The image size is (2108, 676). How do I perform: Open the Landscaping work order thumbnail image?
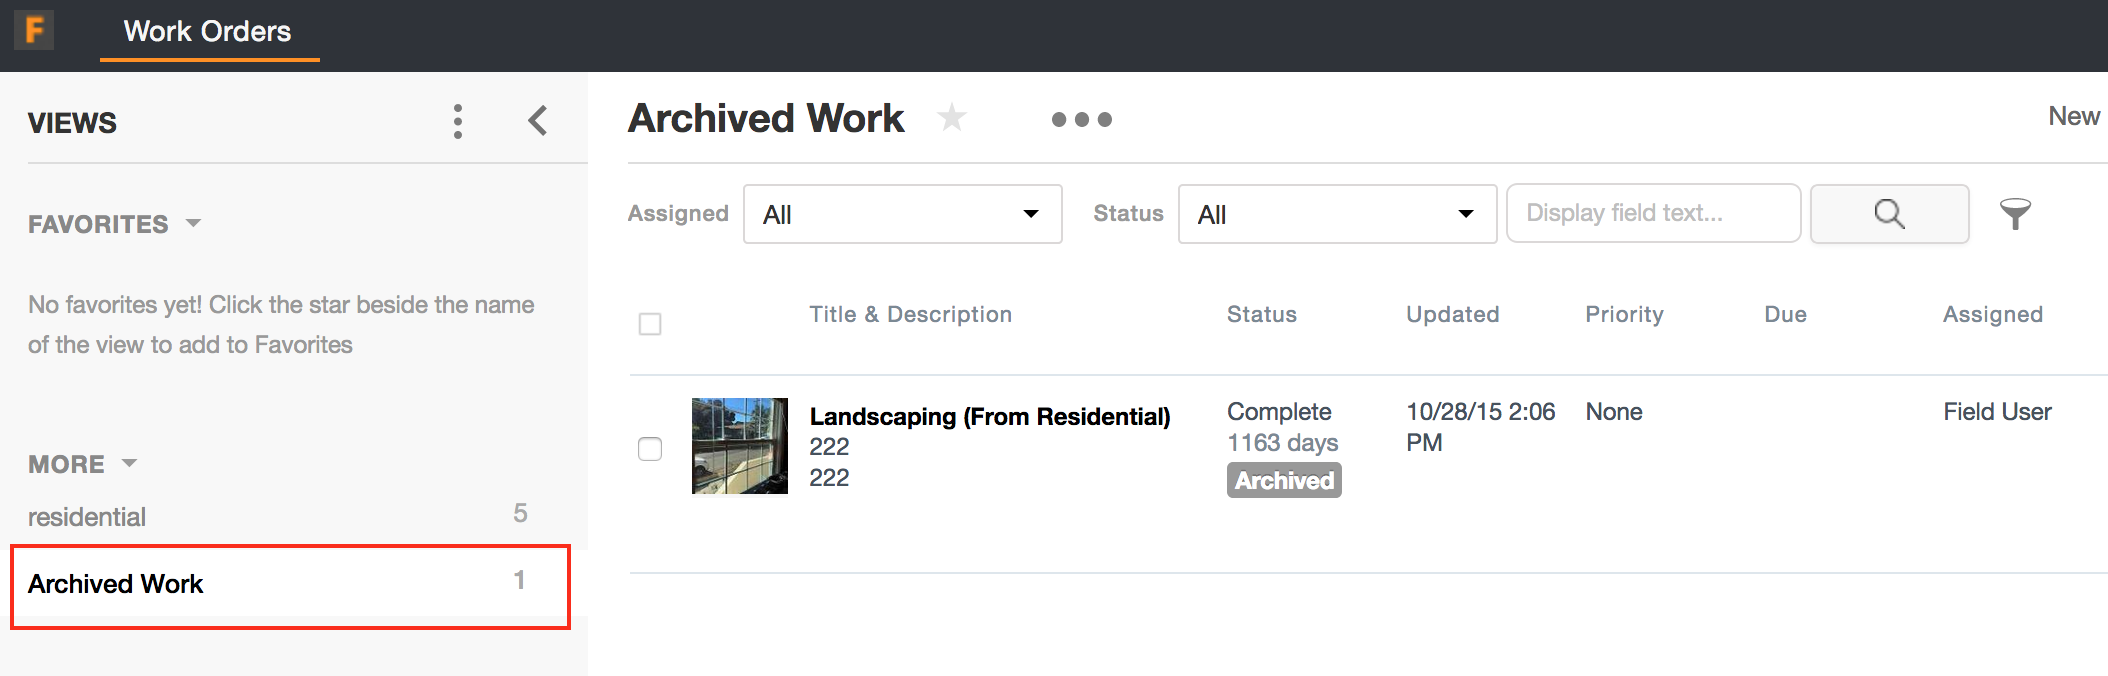point(740,446)
